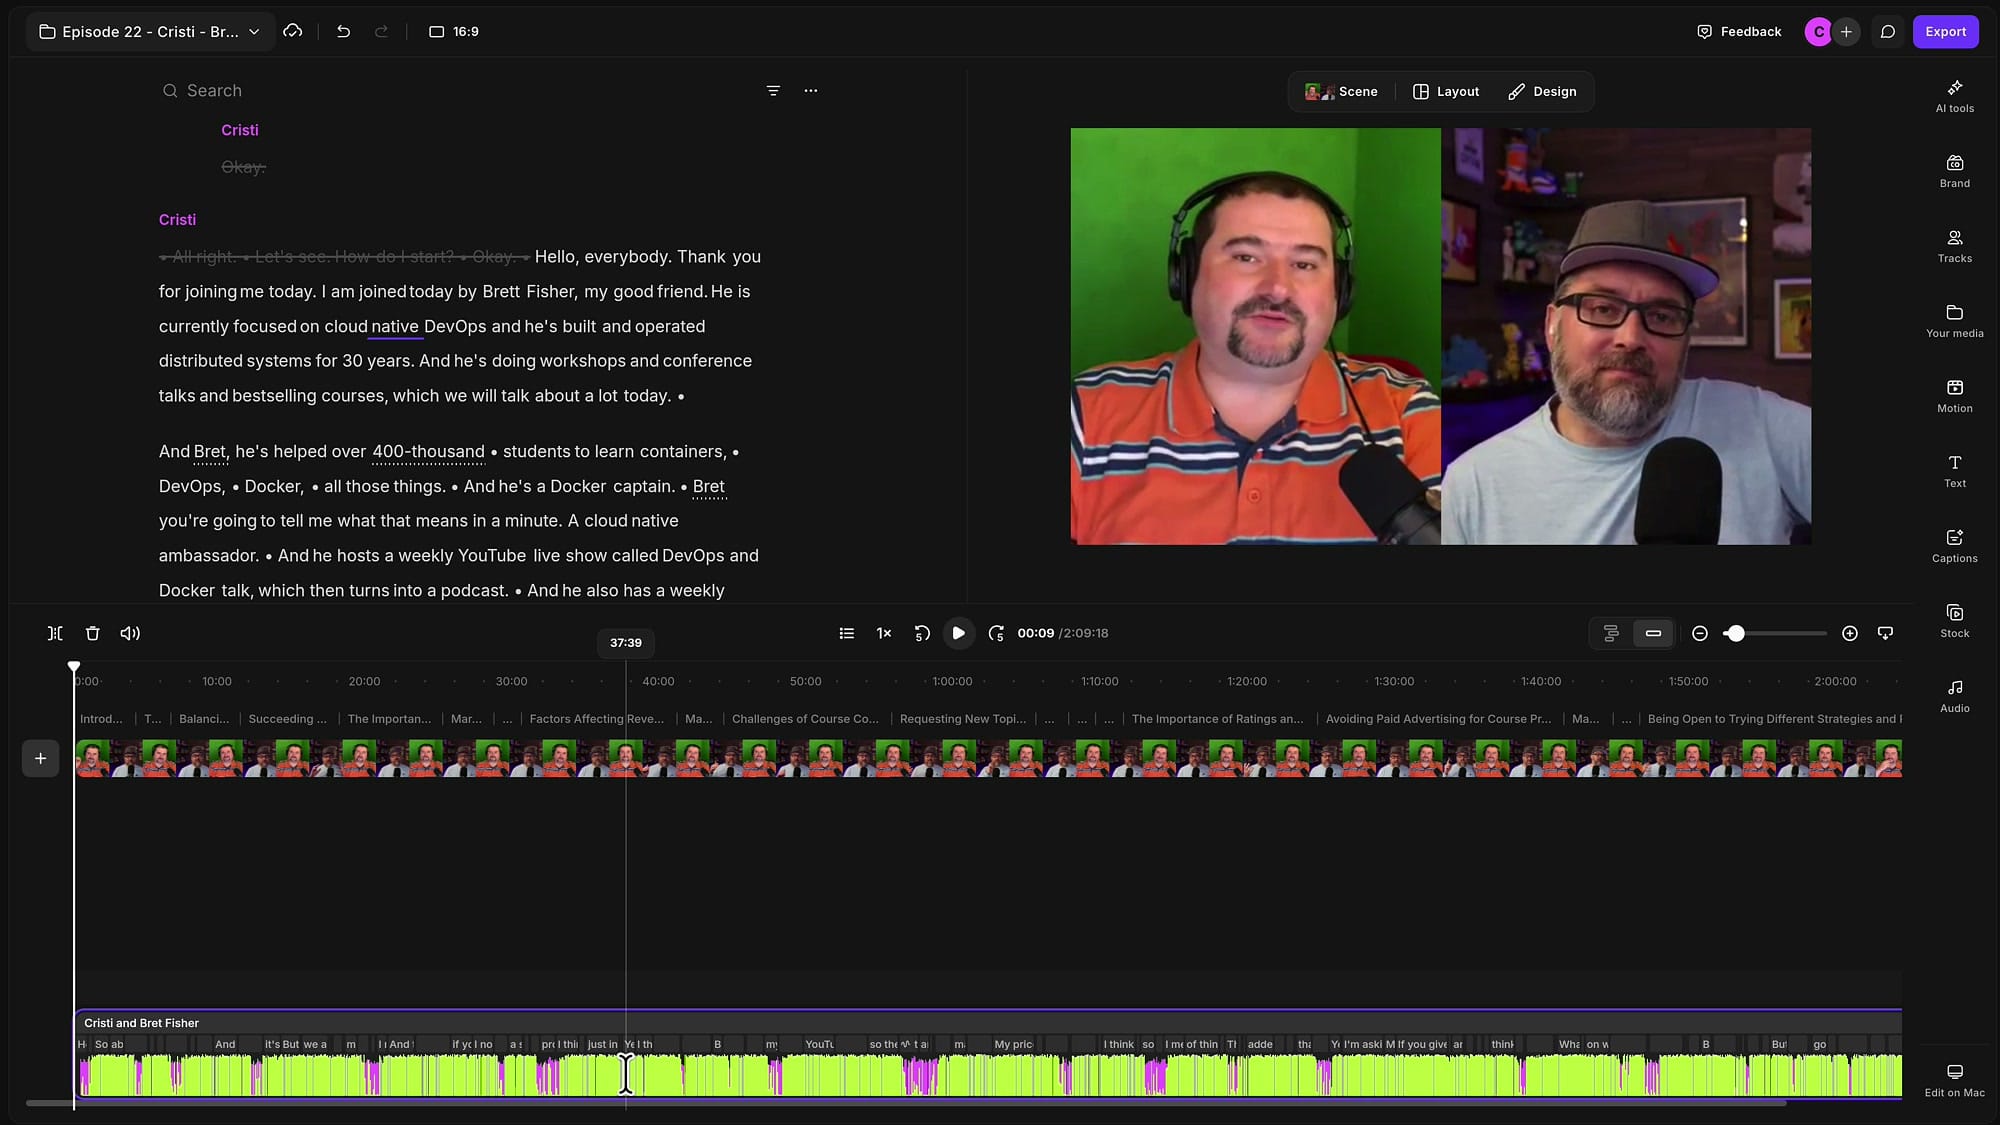Open the Captions panel
2000x1125 pixels.
pos(1954,546)
